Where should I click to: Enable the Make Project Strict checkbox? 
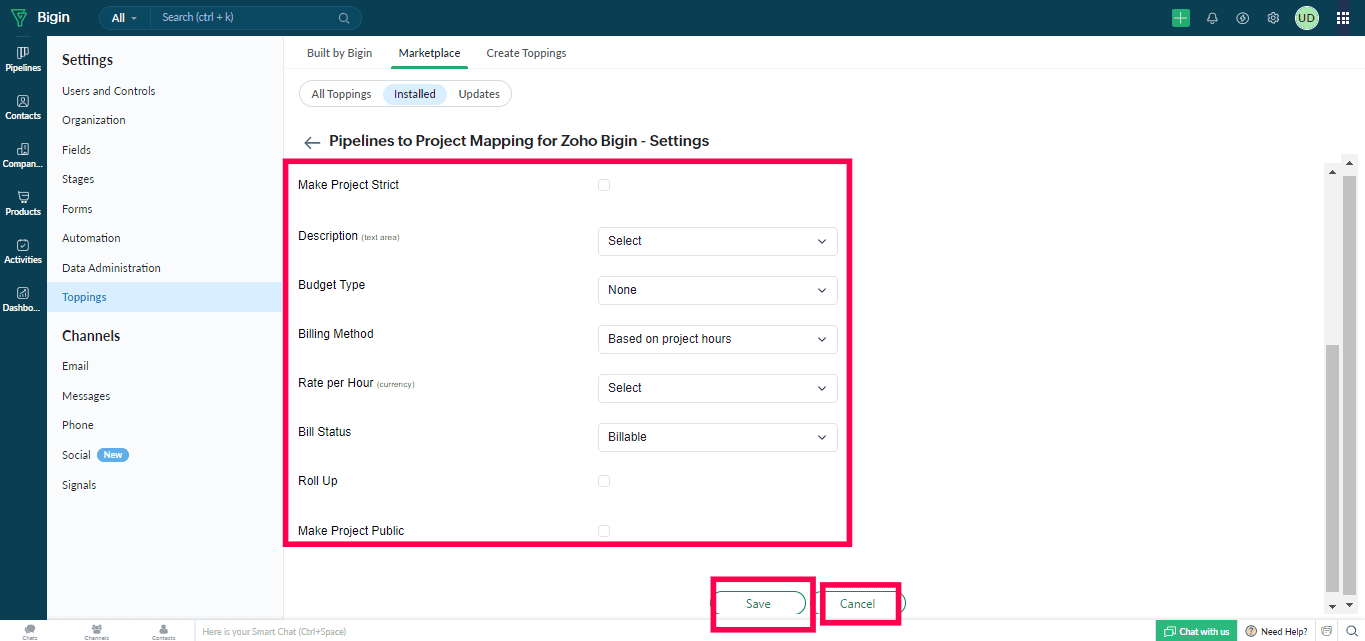604,185
